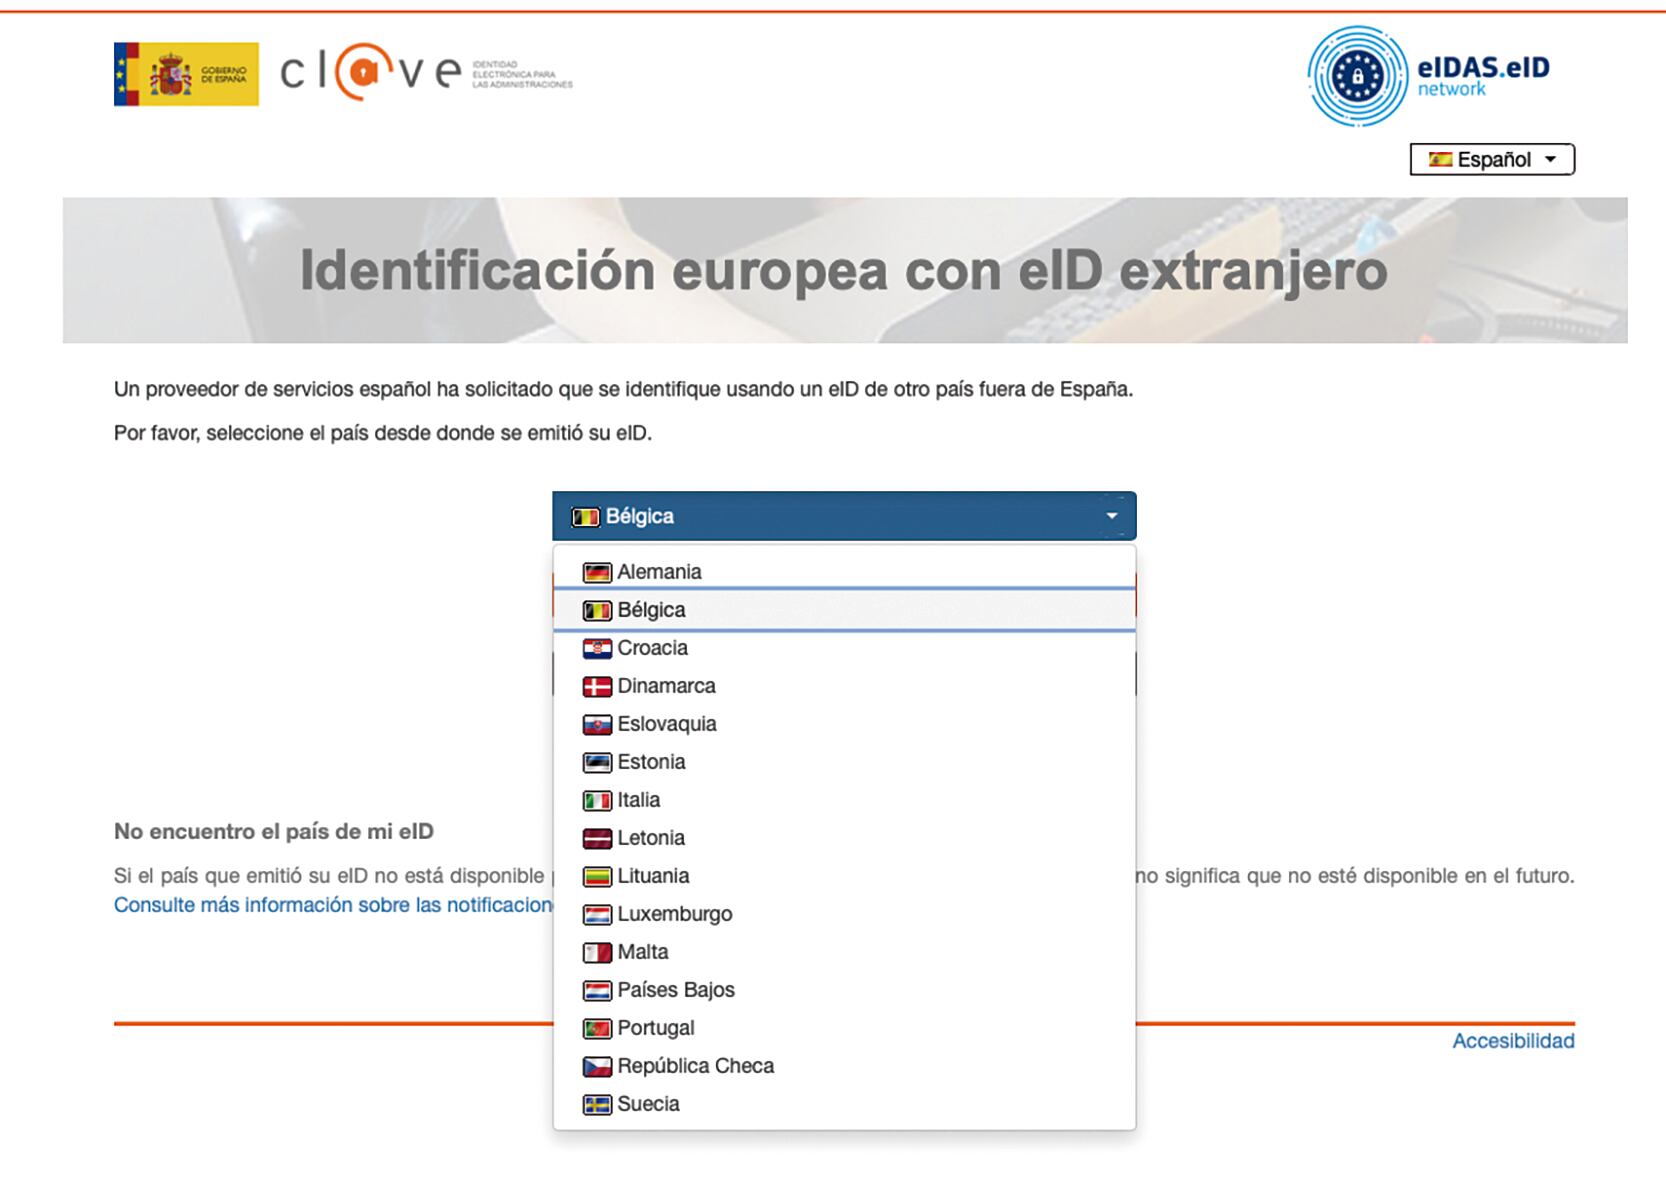Select Portugal option
Image resolution: width=1666 pixels, height=1181 pixels.
tap(844, 1028)
